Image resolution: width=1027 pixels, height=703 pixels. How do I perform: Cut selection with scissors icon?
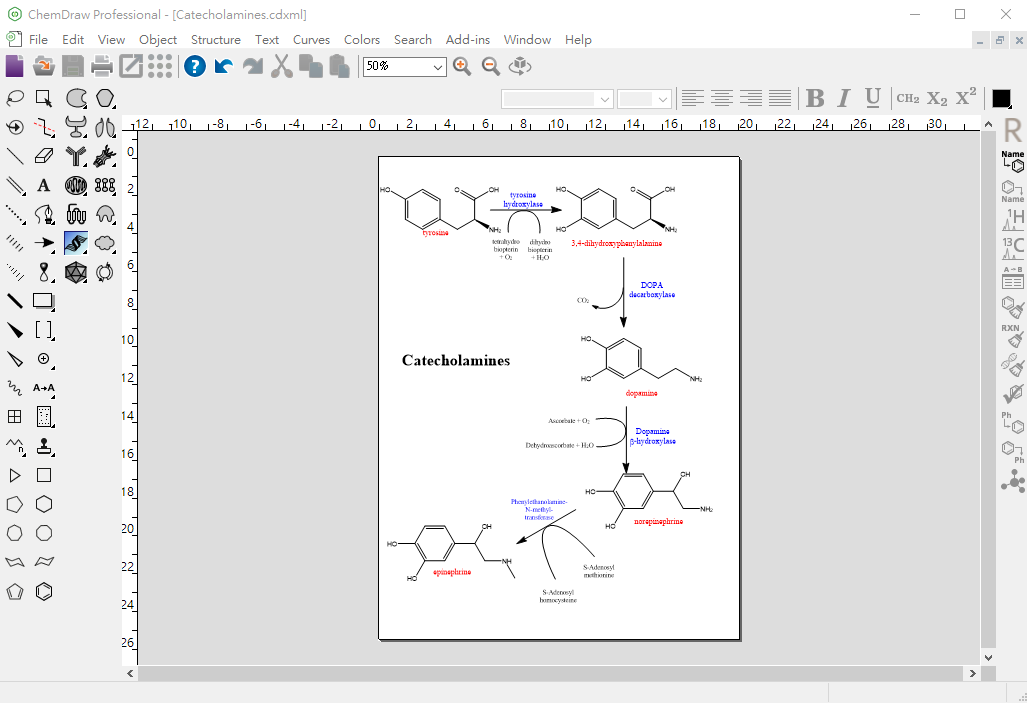pyautogui.click(x=282, y=66)
